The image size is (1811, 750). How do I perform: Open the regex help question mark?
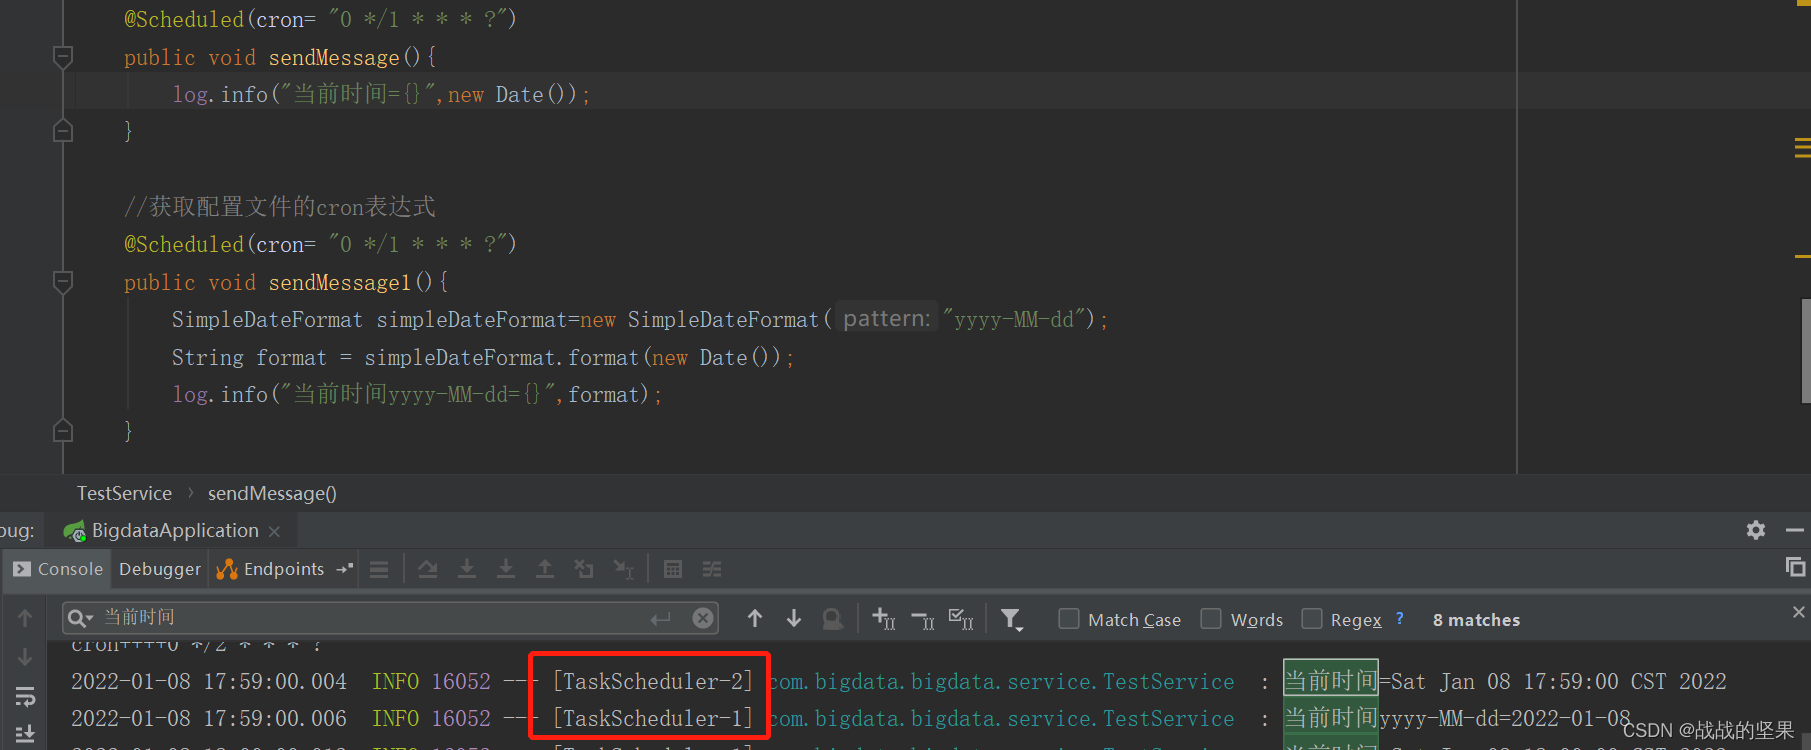point(1400,619)
